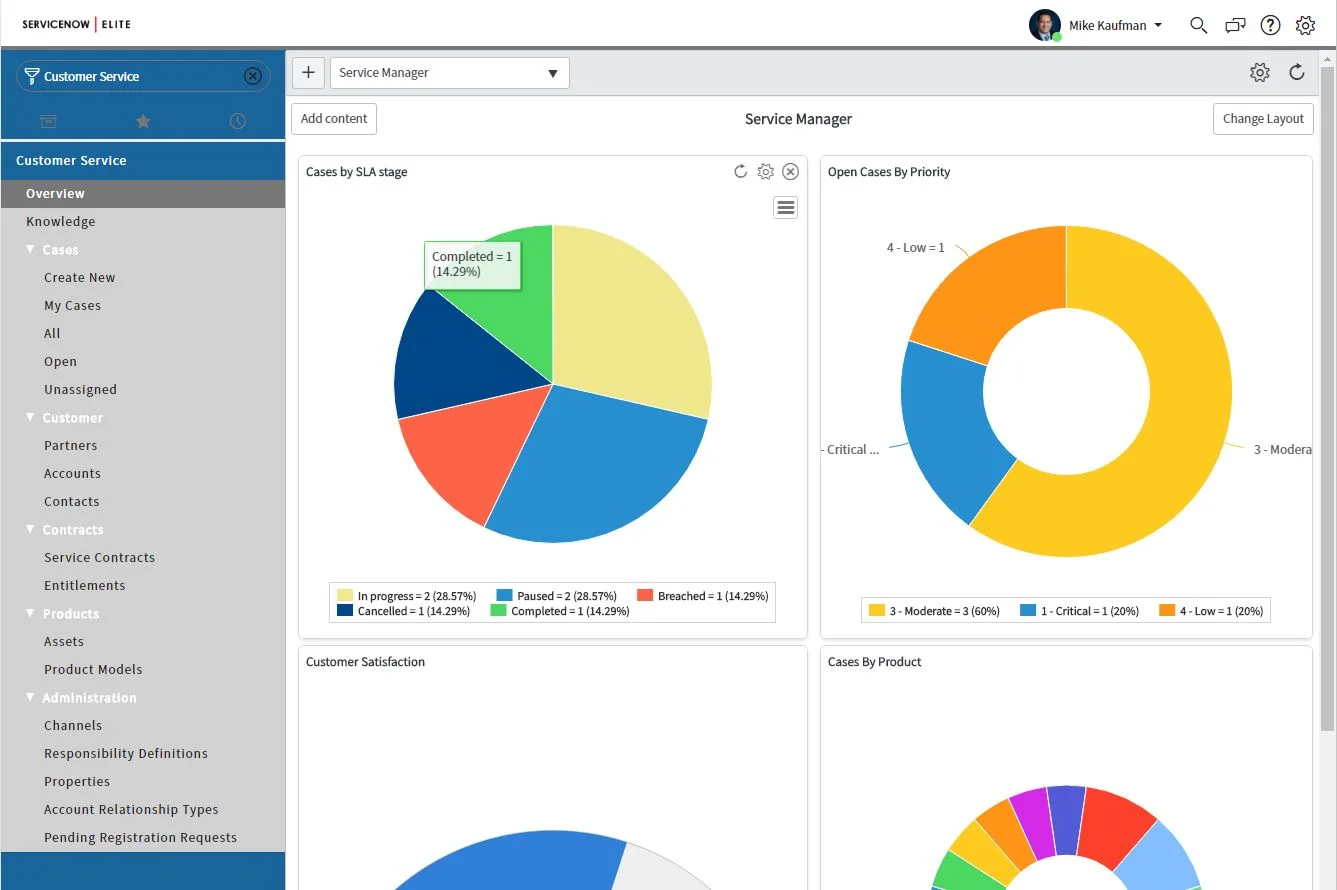Open the chart context menu on Cases by SLA

tap(785, 207)
